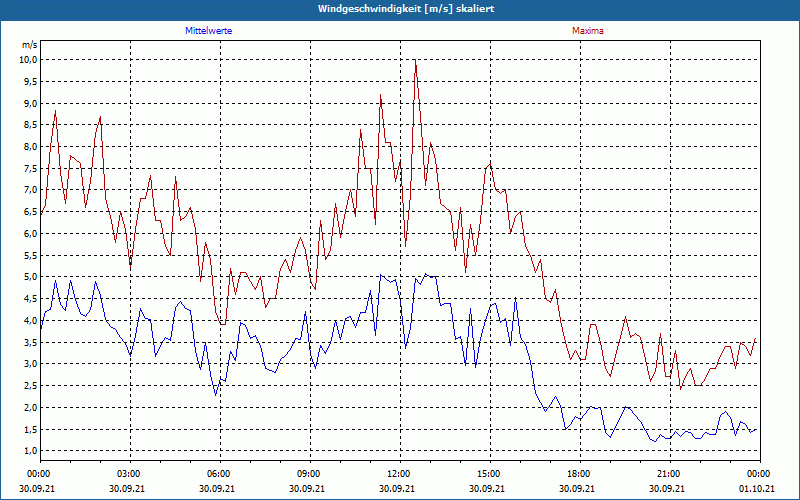Click the '01.10.21' date label
The width and height of the screenshot is (800, 500).
757,488
